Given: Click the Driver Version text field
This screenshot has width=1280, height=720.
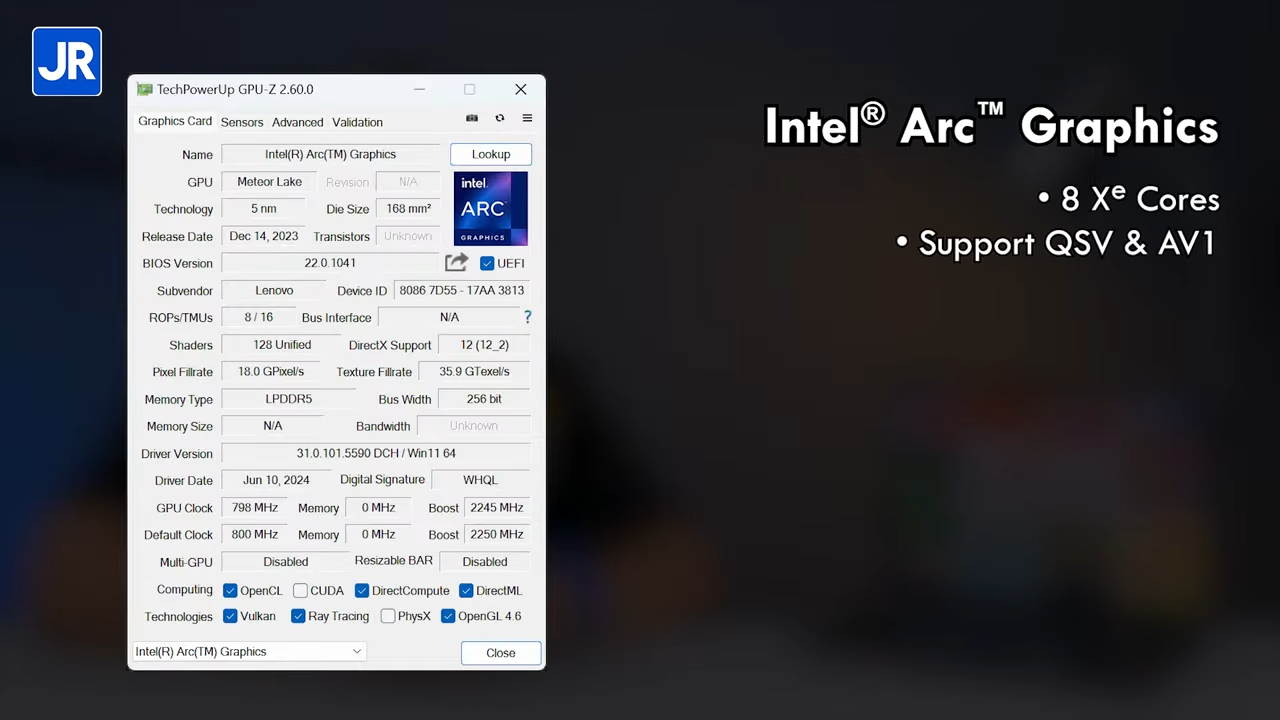Looking at the screenshot, I should [x=375, y=453].
